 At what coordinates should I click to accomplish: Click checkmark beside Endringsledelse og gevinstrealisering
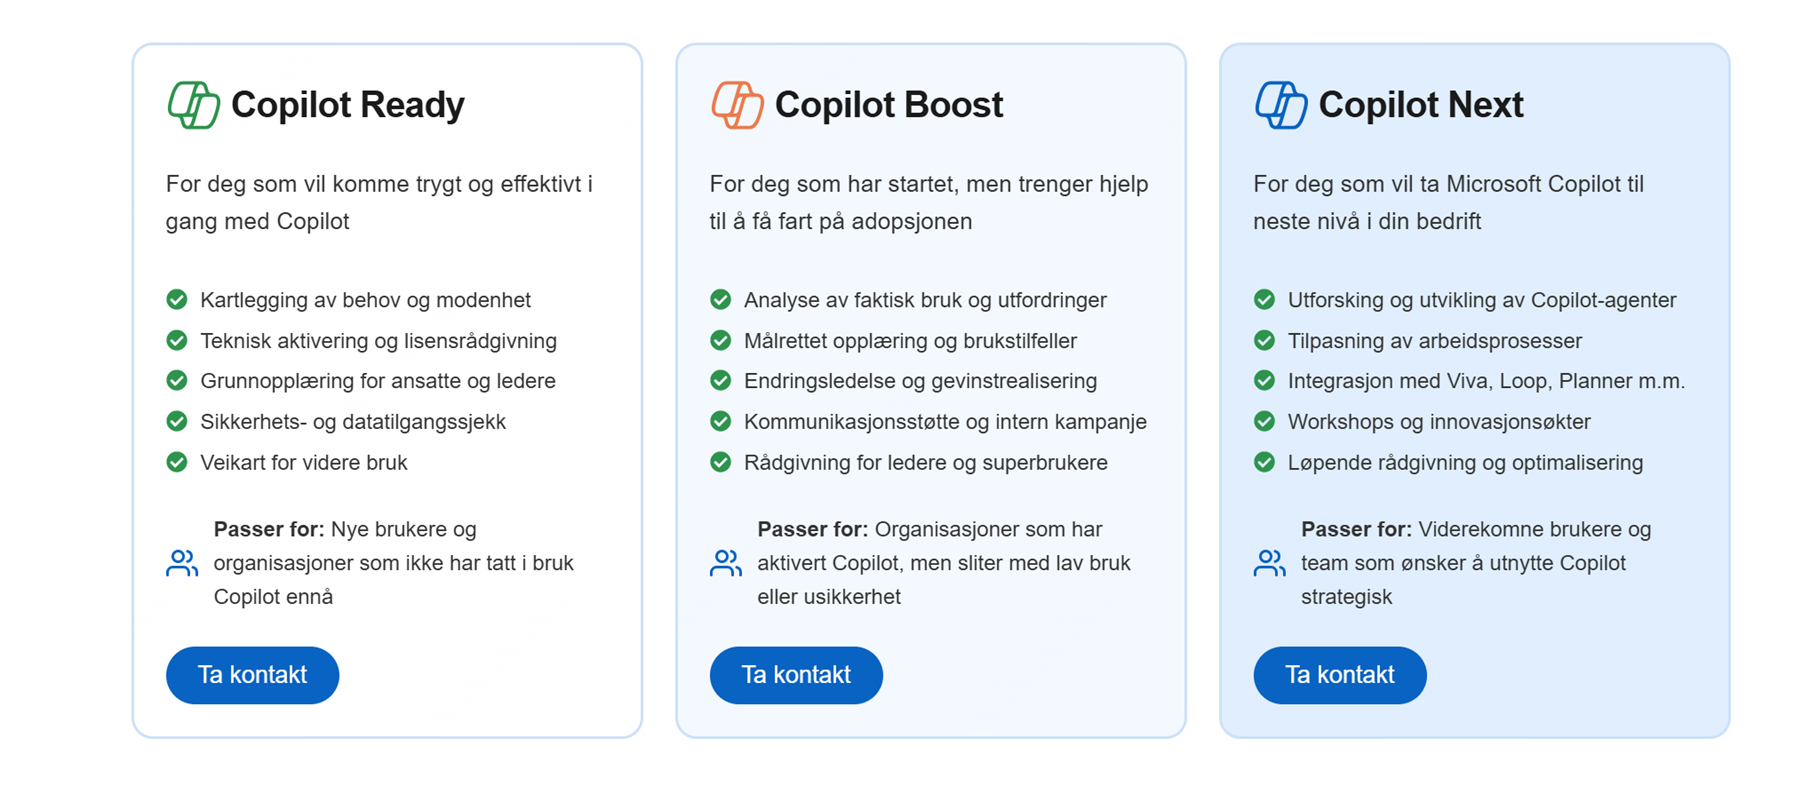tap(721, 381)
